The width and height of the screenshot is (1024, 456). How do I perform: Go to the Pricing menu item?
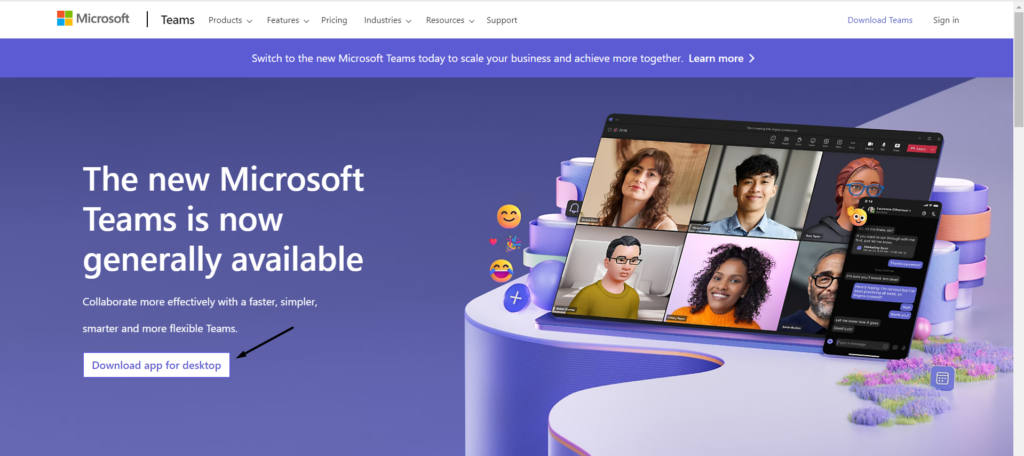coord(334,20)
